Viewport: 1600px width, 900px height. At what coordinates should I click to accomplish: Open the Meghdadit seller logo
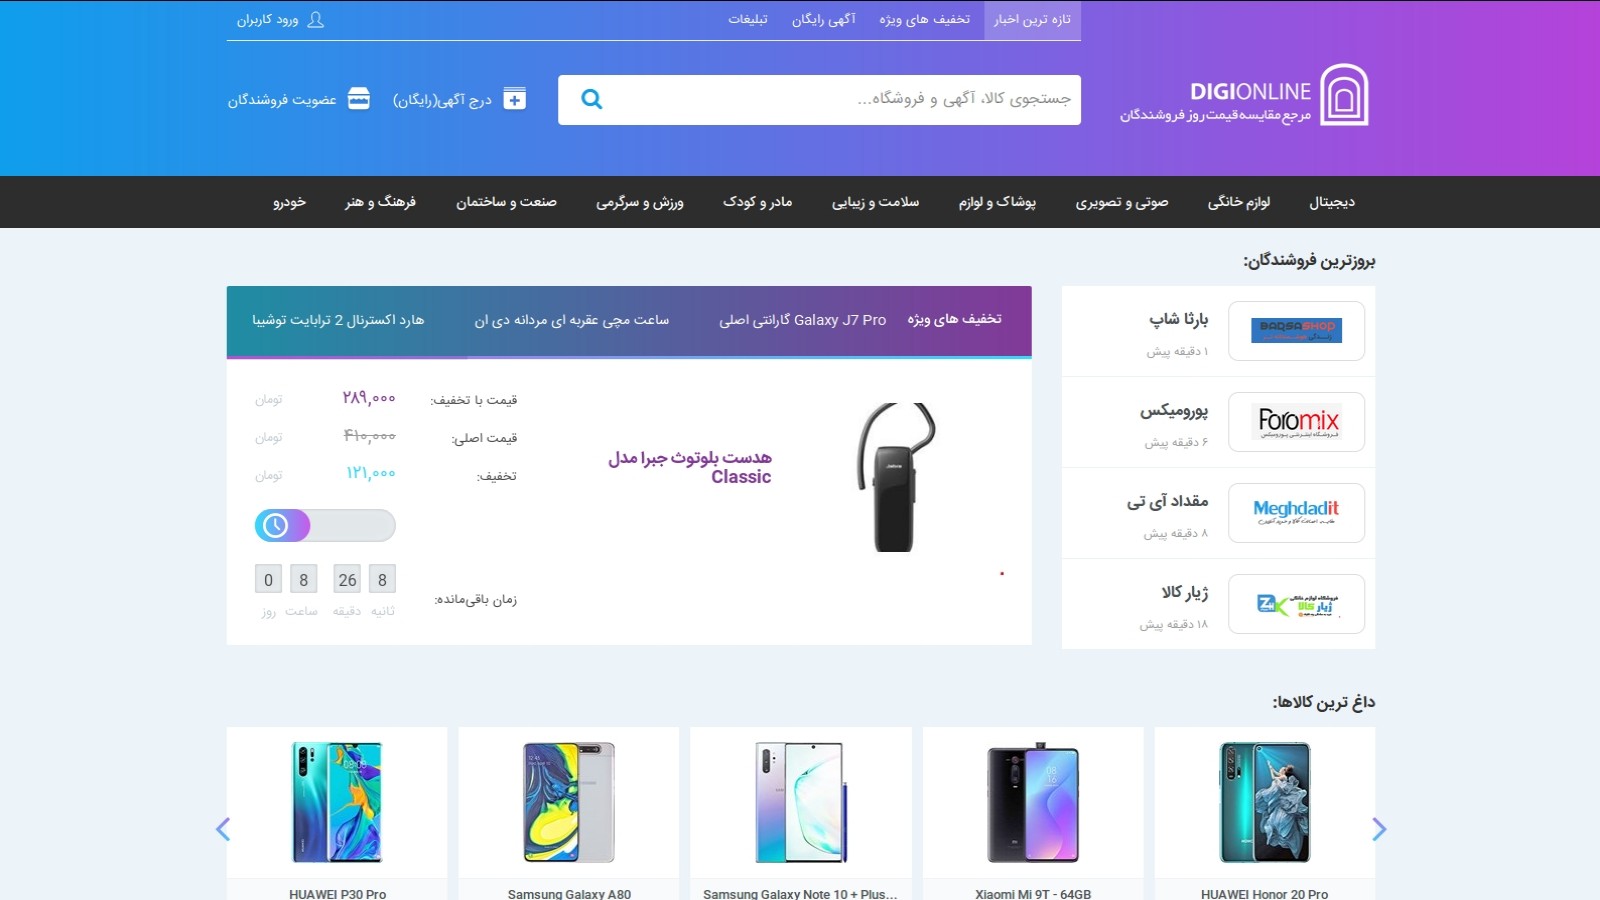1297,513
